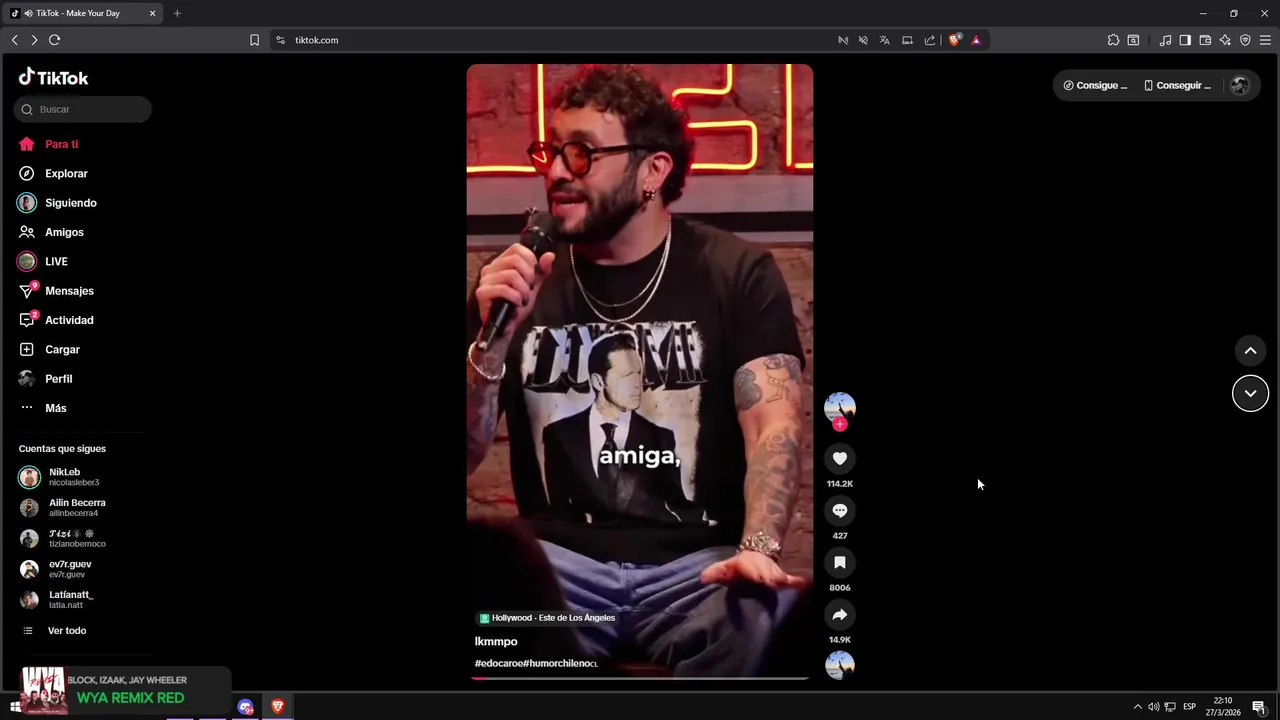Click the Consigue monedas button
Image resolution: width=1280 pixels, height=720 pixels.
pyautogui.click(x=1095, y=85)
